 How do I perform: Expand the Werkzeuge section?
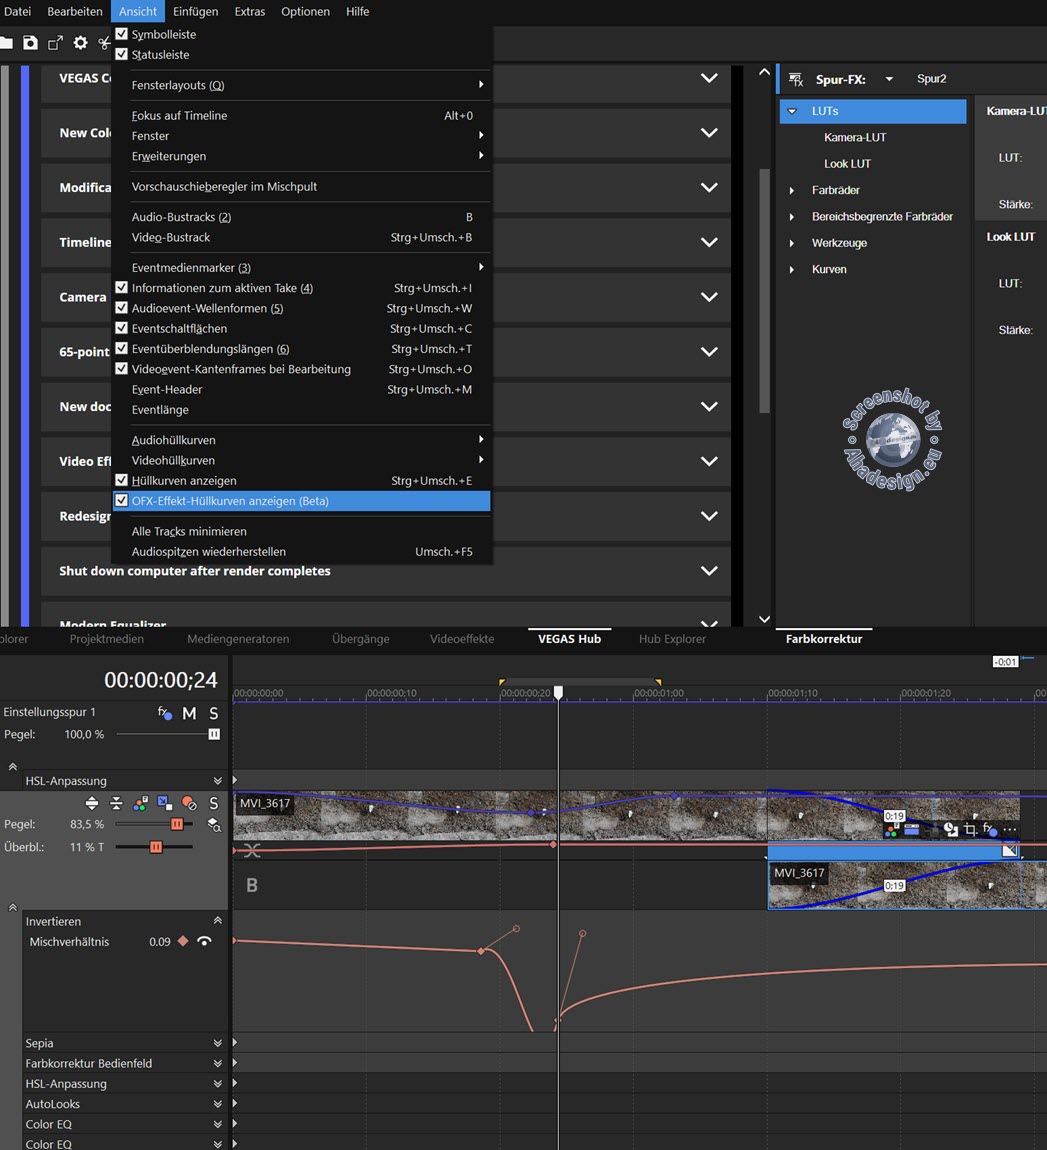point(792,243)
